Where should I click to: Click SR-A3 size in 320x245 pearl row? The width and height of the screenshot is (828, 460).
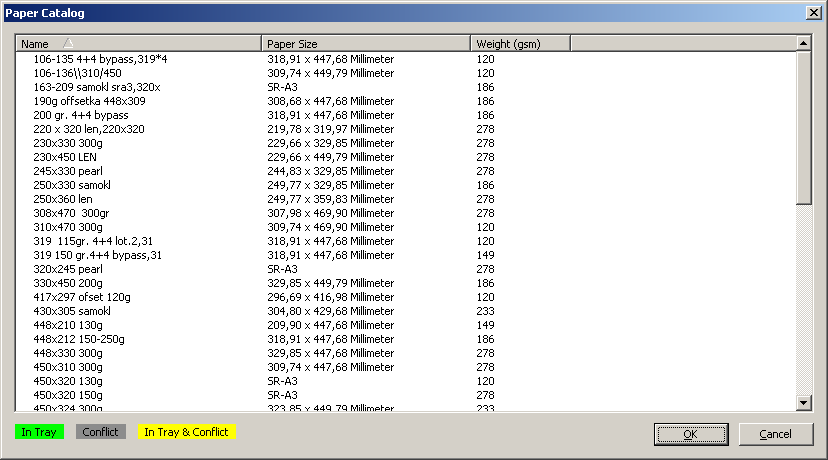click(283, 269)
